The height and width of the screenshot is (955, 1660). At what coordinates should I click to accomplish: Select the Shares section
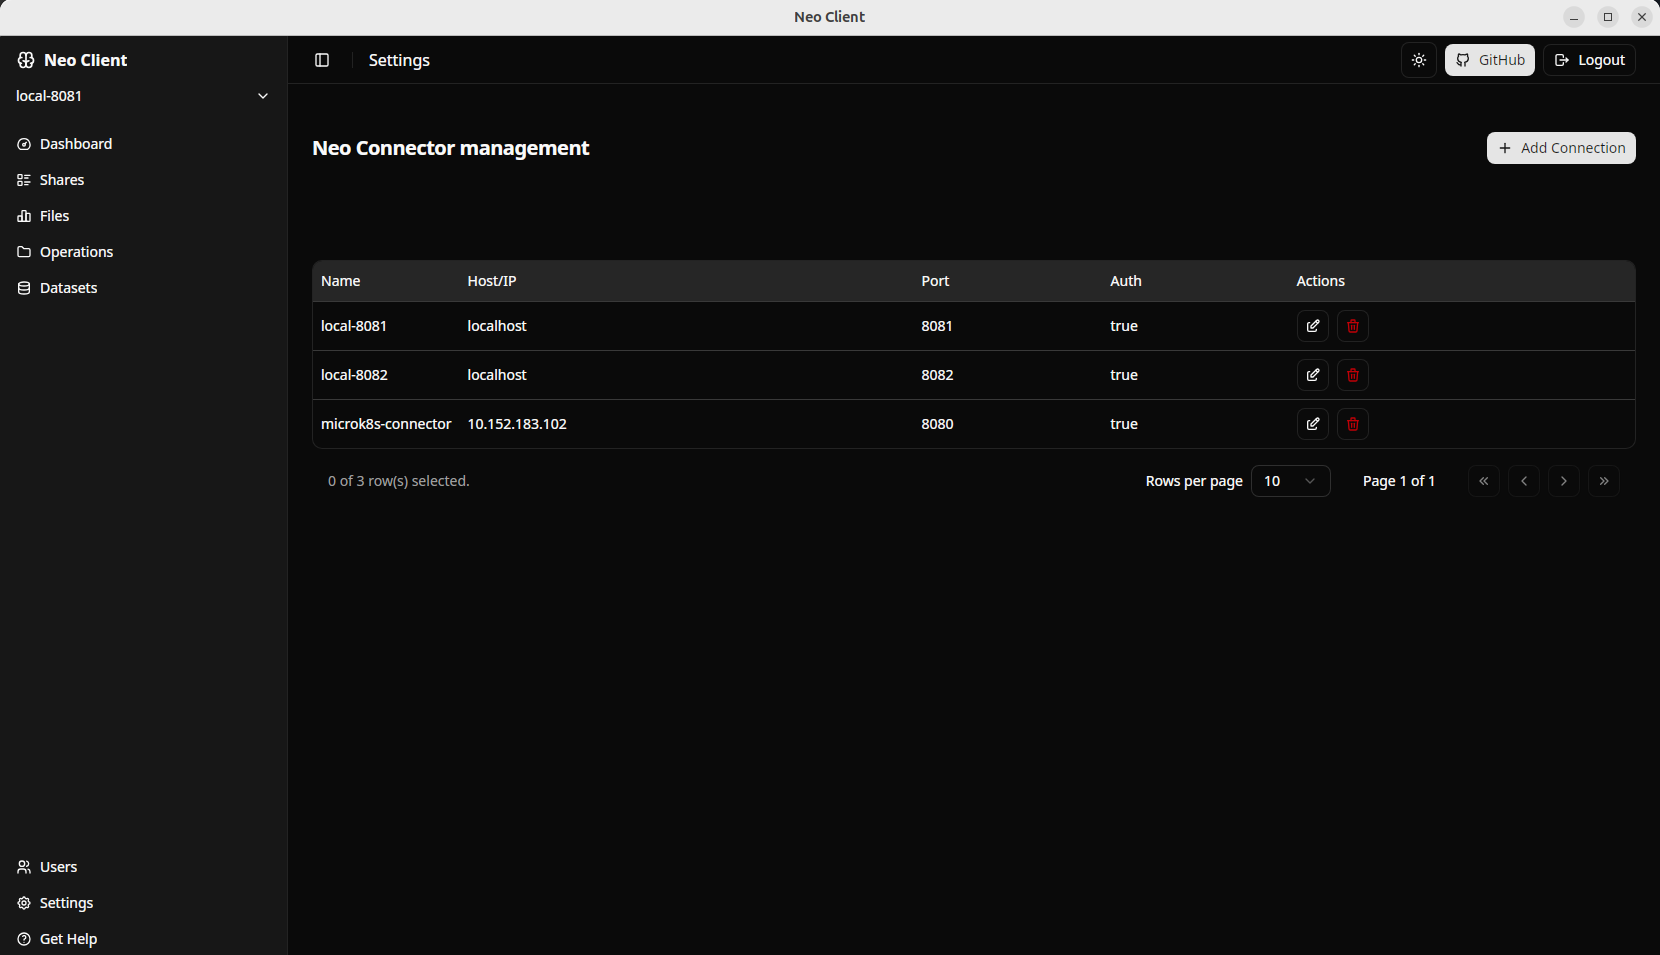[62, 179]
